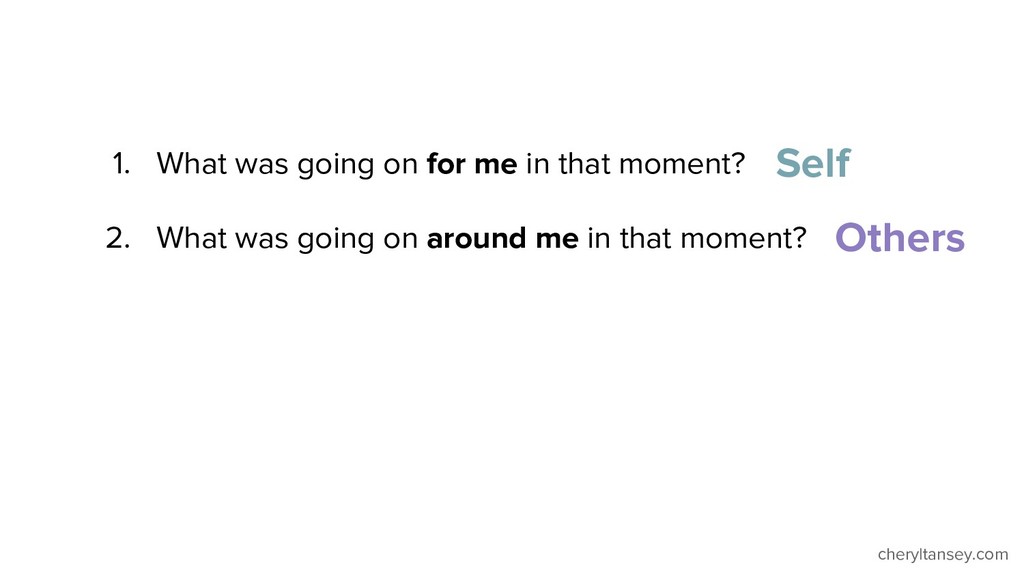Viewport: 1024px width, 576px height.
Task: Click the word "going" in the second question
Action: tap(336, 240)
